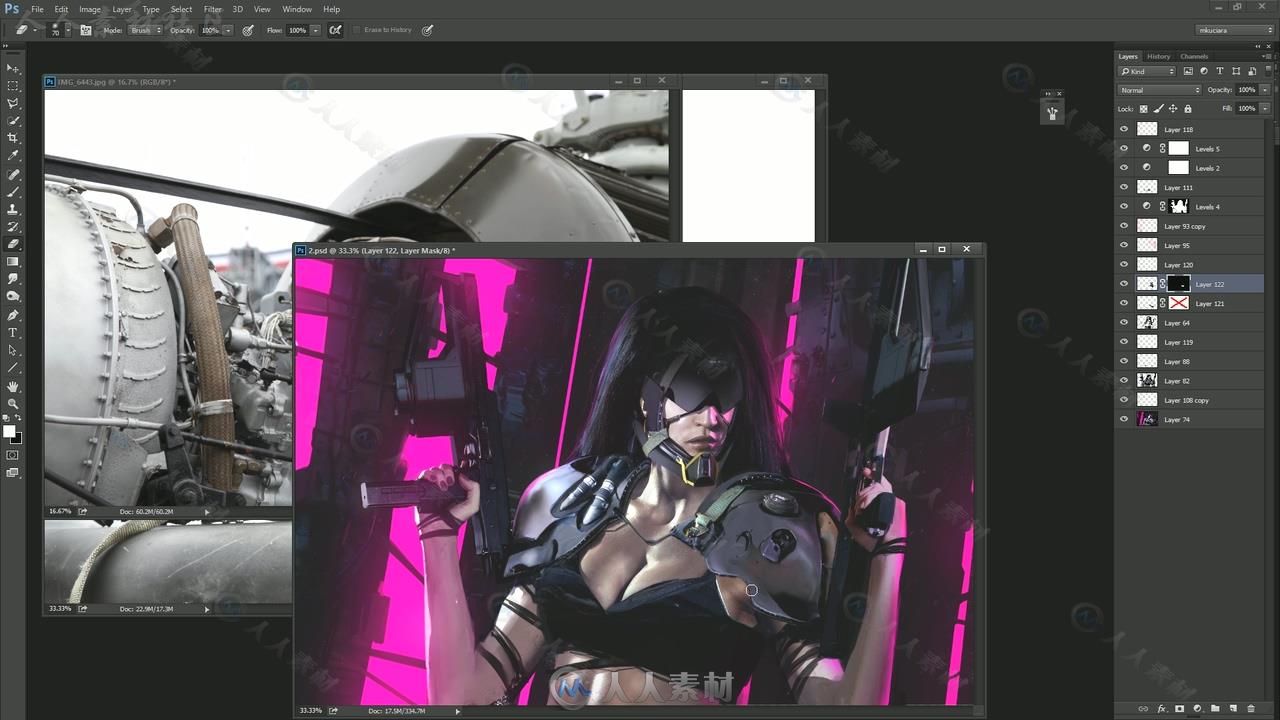Lock all layer attributes
This screenshot has height=720, width=1280.
pyautogui.click(x=1188, y=108)
